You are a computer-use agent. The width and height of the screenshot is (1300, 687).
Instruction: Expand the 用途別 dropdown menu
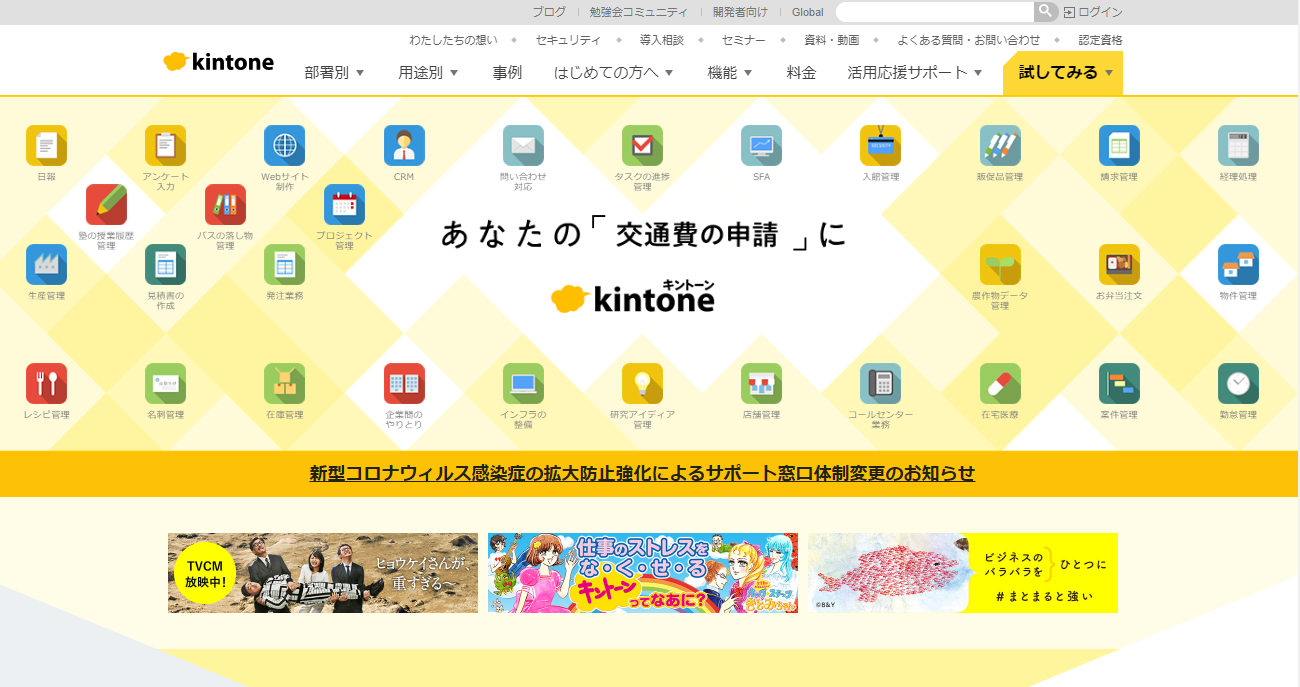428,73
